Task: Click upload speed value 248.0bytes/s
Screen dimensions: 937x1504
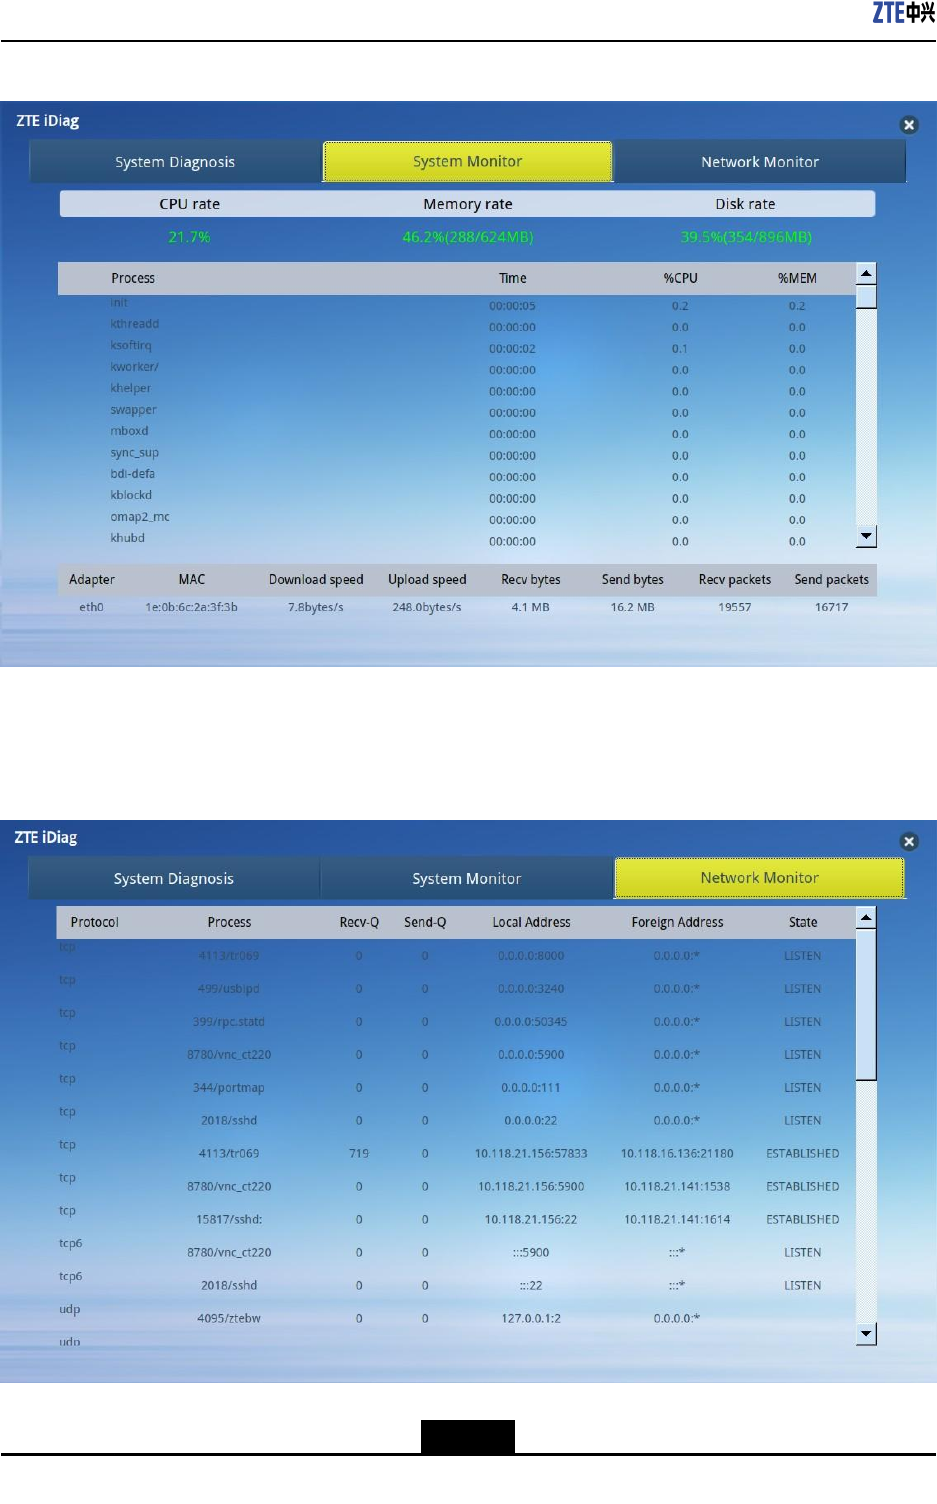Action: click(427, 607)
